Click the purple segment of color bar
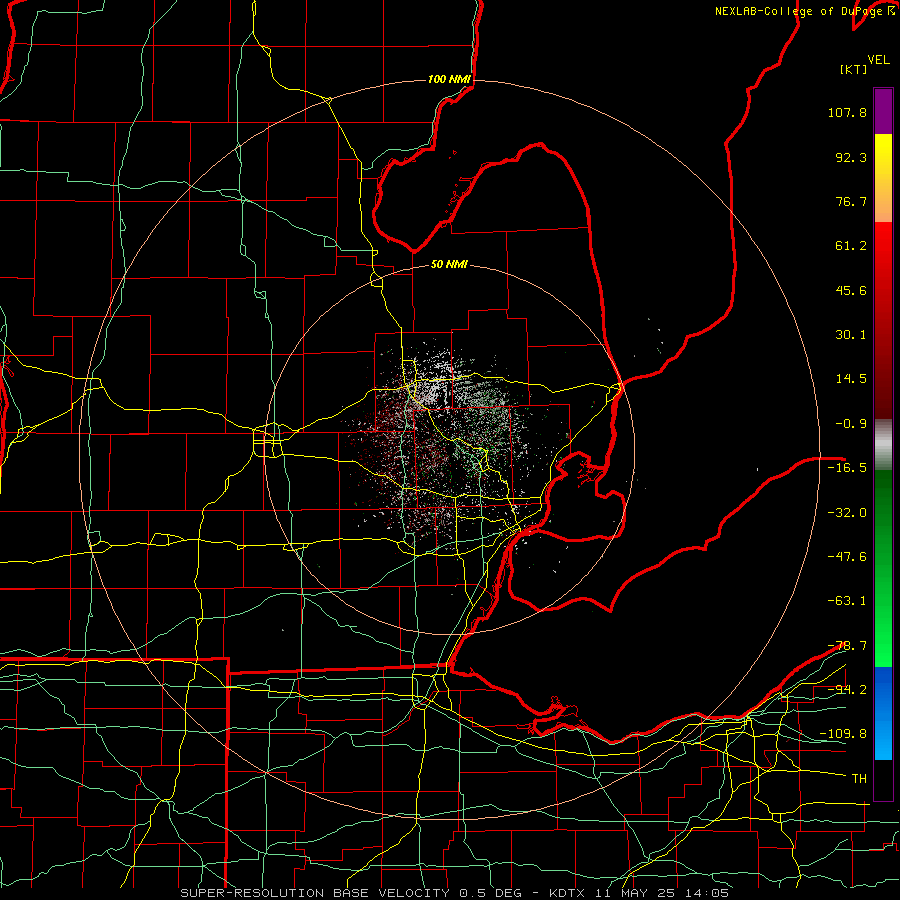 [x=883, y=111]
